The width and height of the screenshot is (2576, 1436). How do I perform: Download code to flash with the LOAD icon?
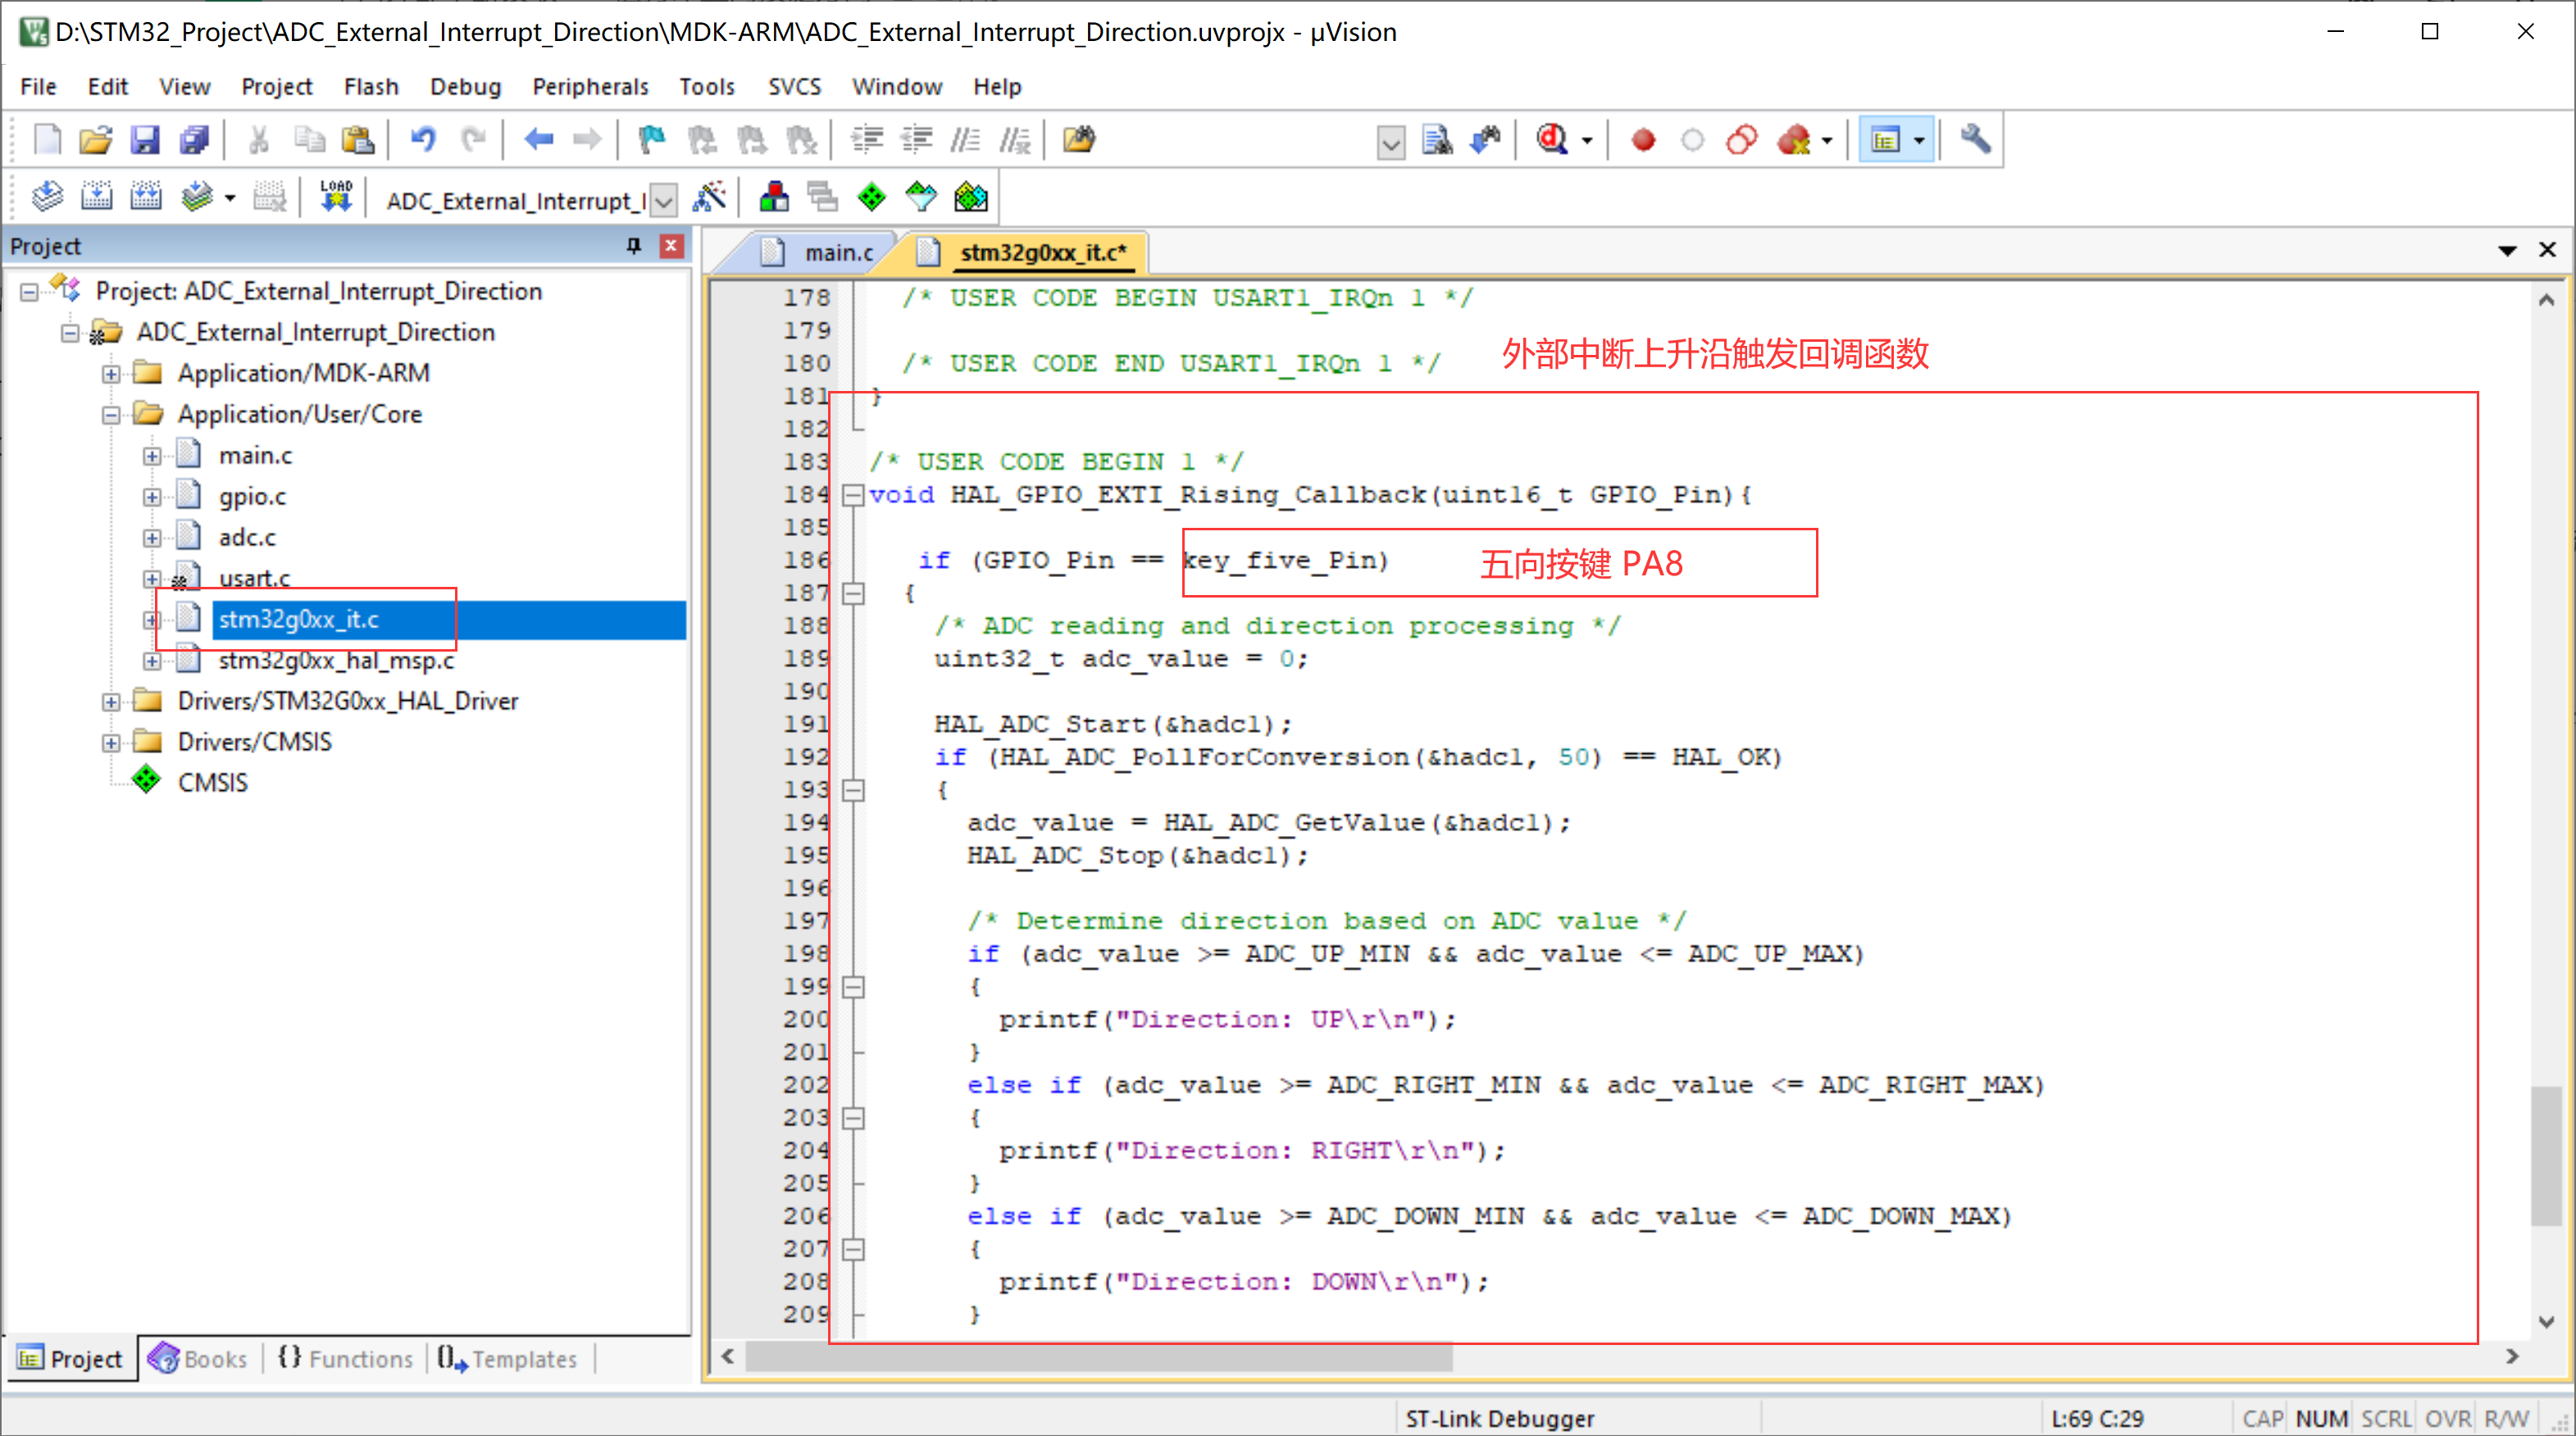pos(336,197)
